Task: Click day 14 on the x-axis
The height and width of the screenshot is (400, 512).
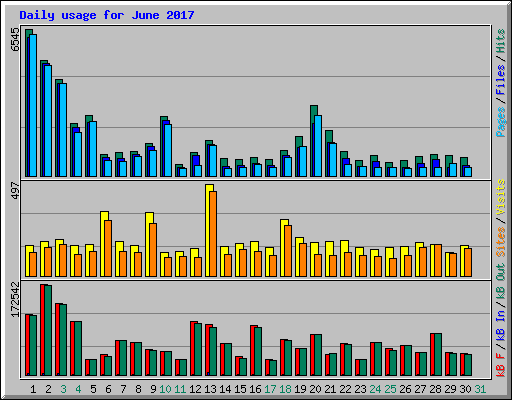Action: (x=225, y=389)
